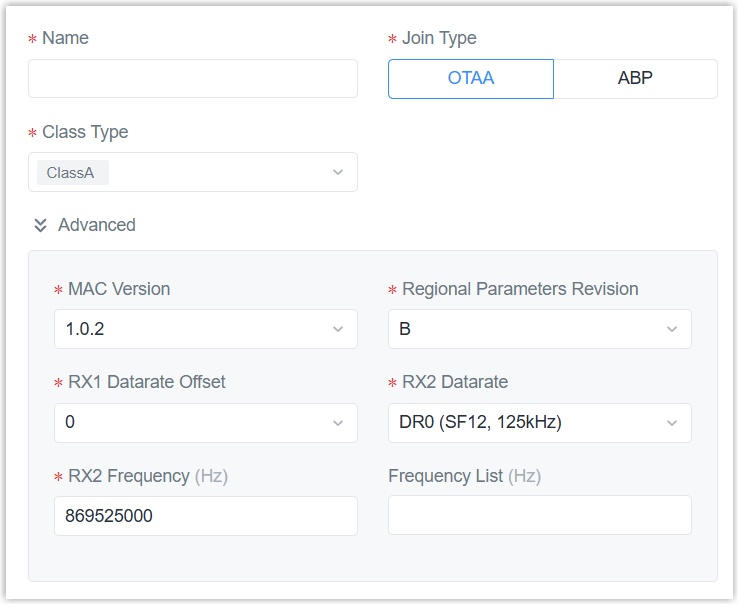
Task: Click the Regional Parameters Revision chevron arrow
Action: 672,329
